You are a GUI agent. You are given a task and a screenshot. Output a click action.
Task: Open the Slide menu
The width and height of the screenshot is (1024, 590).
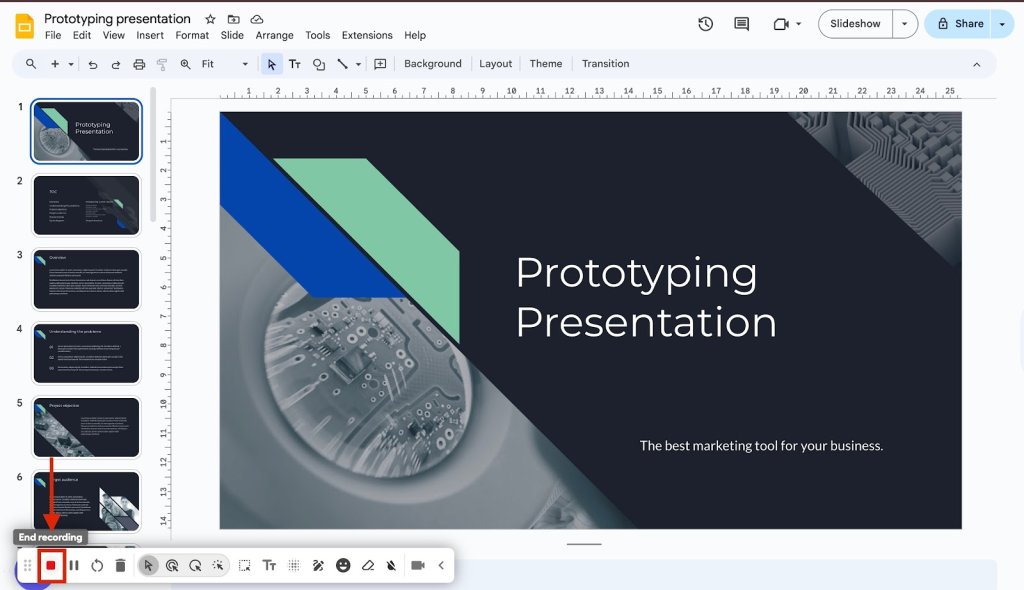[232, 35]
